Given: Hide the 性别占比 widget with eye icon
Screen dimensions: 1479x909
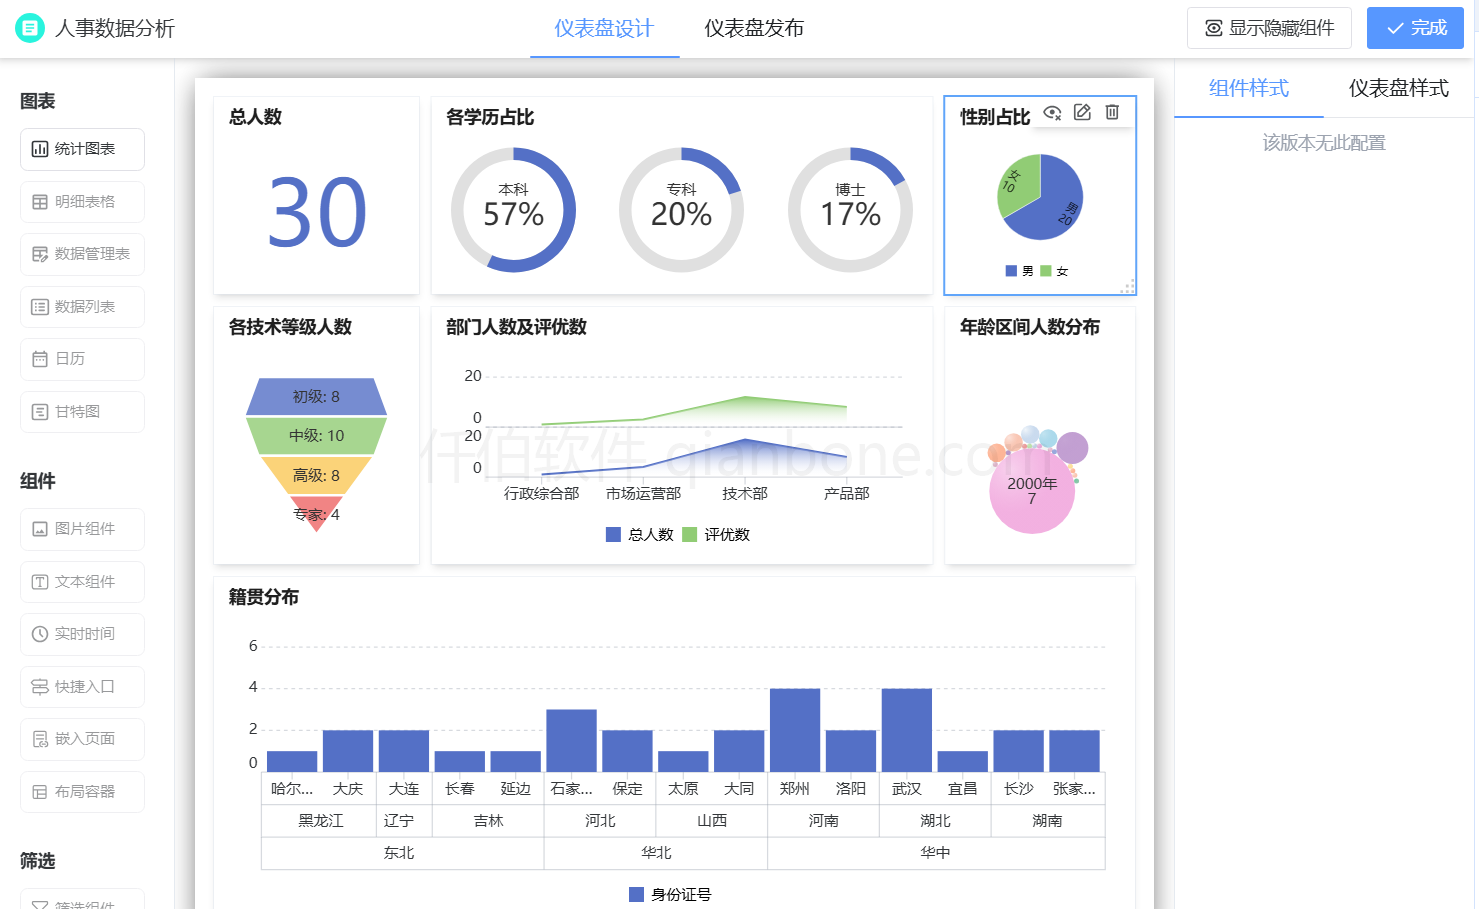Looking at the screenshot, I should (1052, 112).
